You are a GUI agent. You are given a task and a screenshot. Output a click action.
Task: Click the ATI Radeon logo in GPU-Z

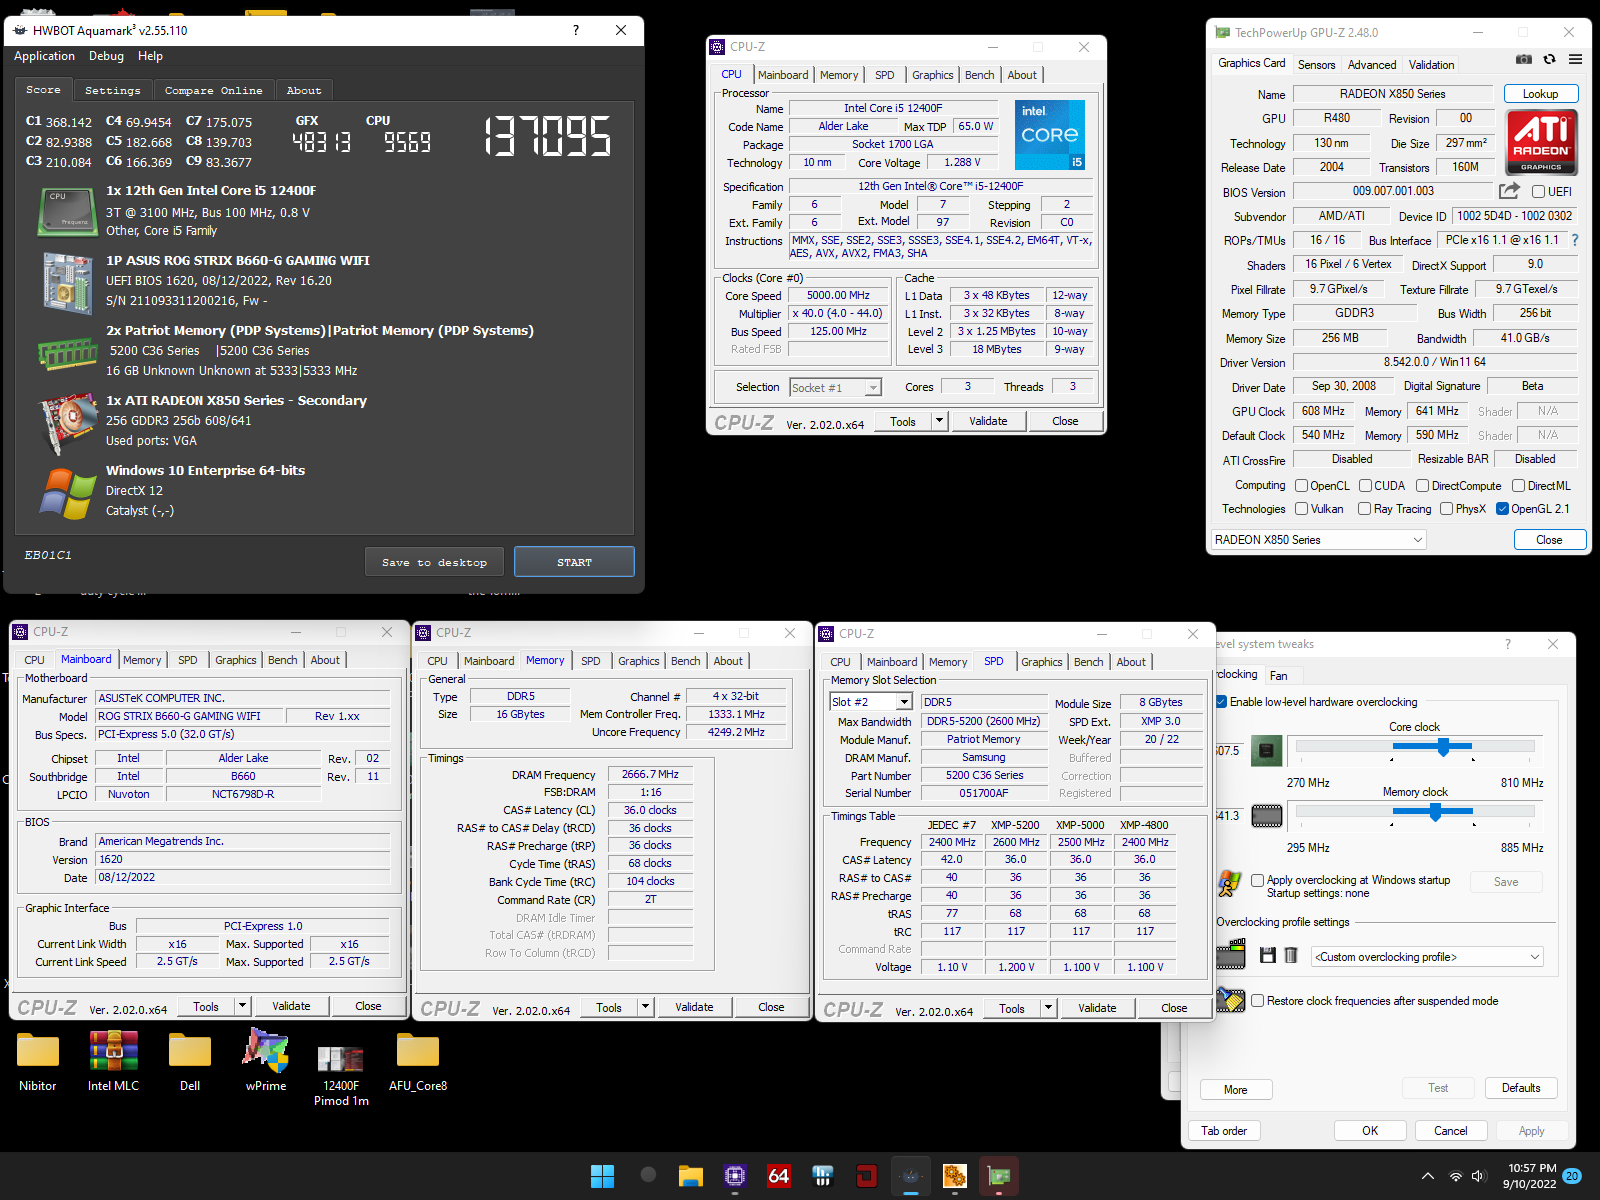click(x=1541, y=141)
